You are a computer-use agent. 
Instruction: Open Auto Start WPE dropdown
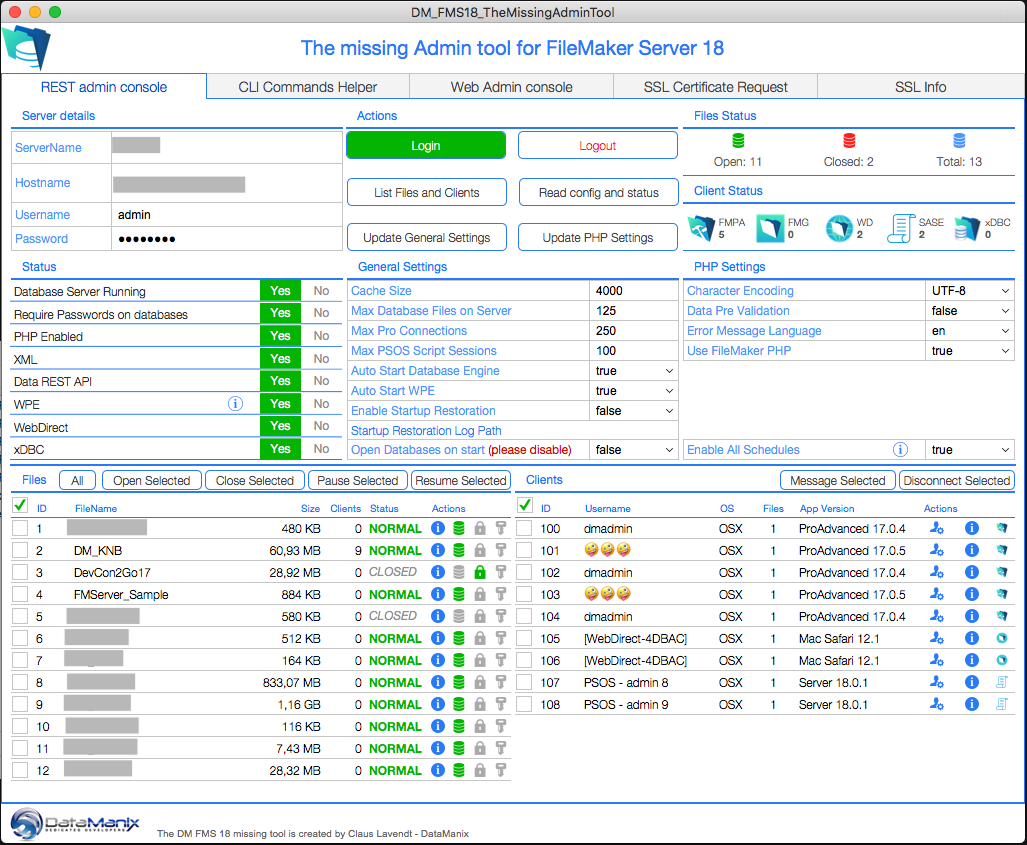[633, 390]
